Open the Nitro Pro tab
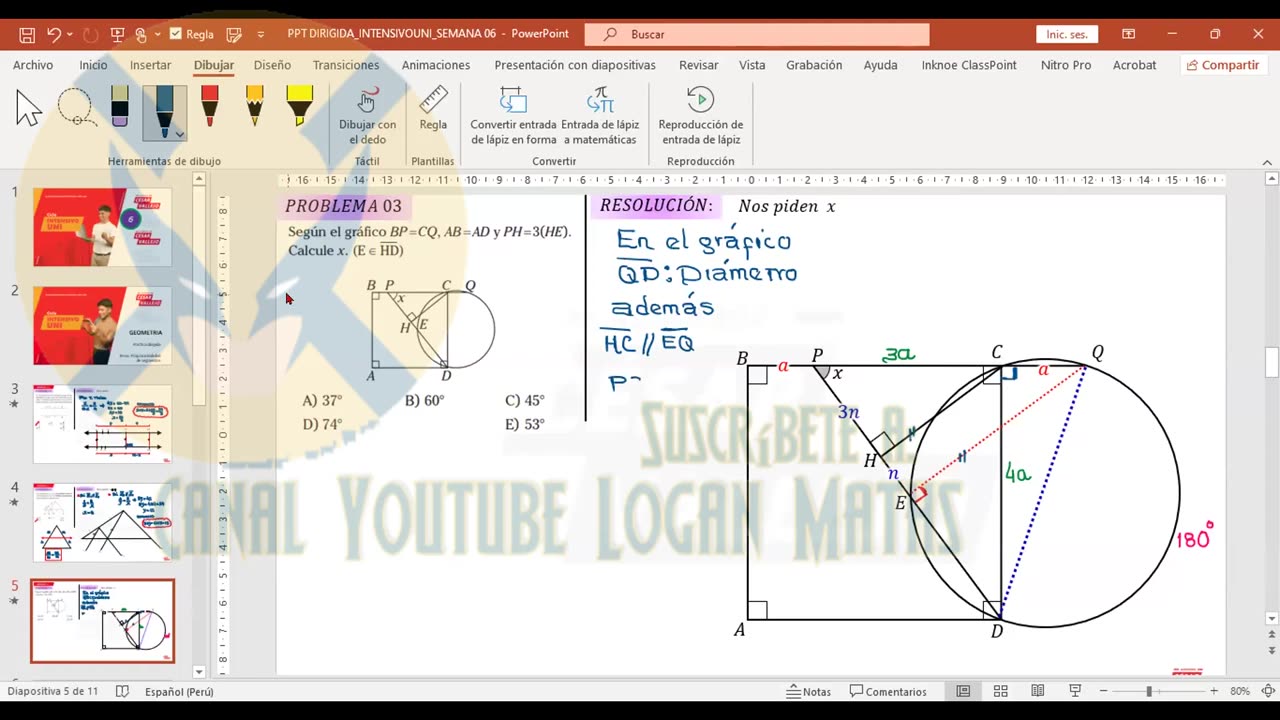Viewport: 1280px width, 720px height. pyautogui.click(x=1066, y=65)
